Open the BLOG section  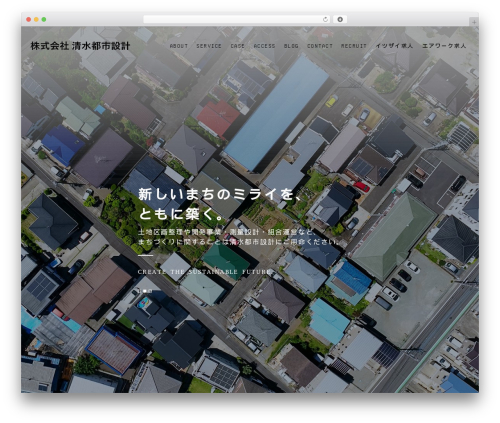291,46
